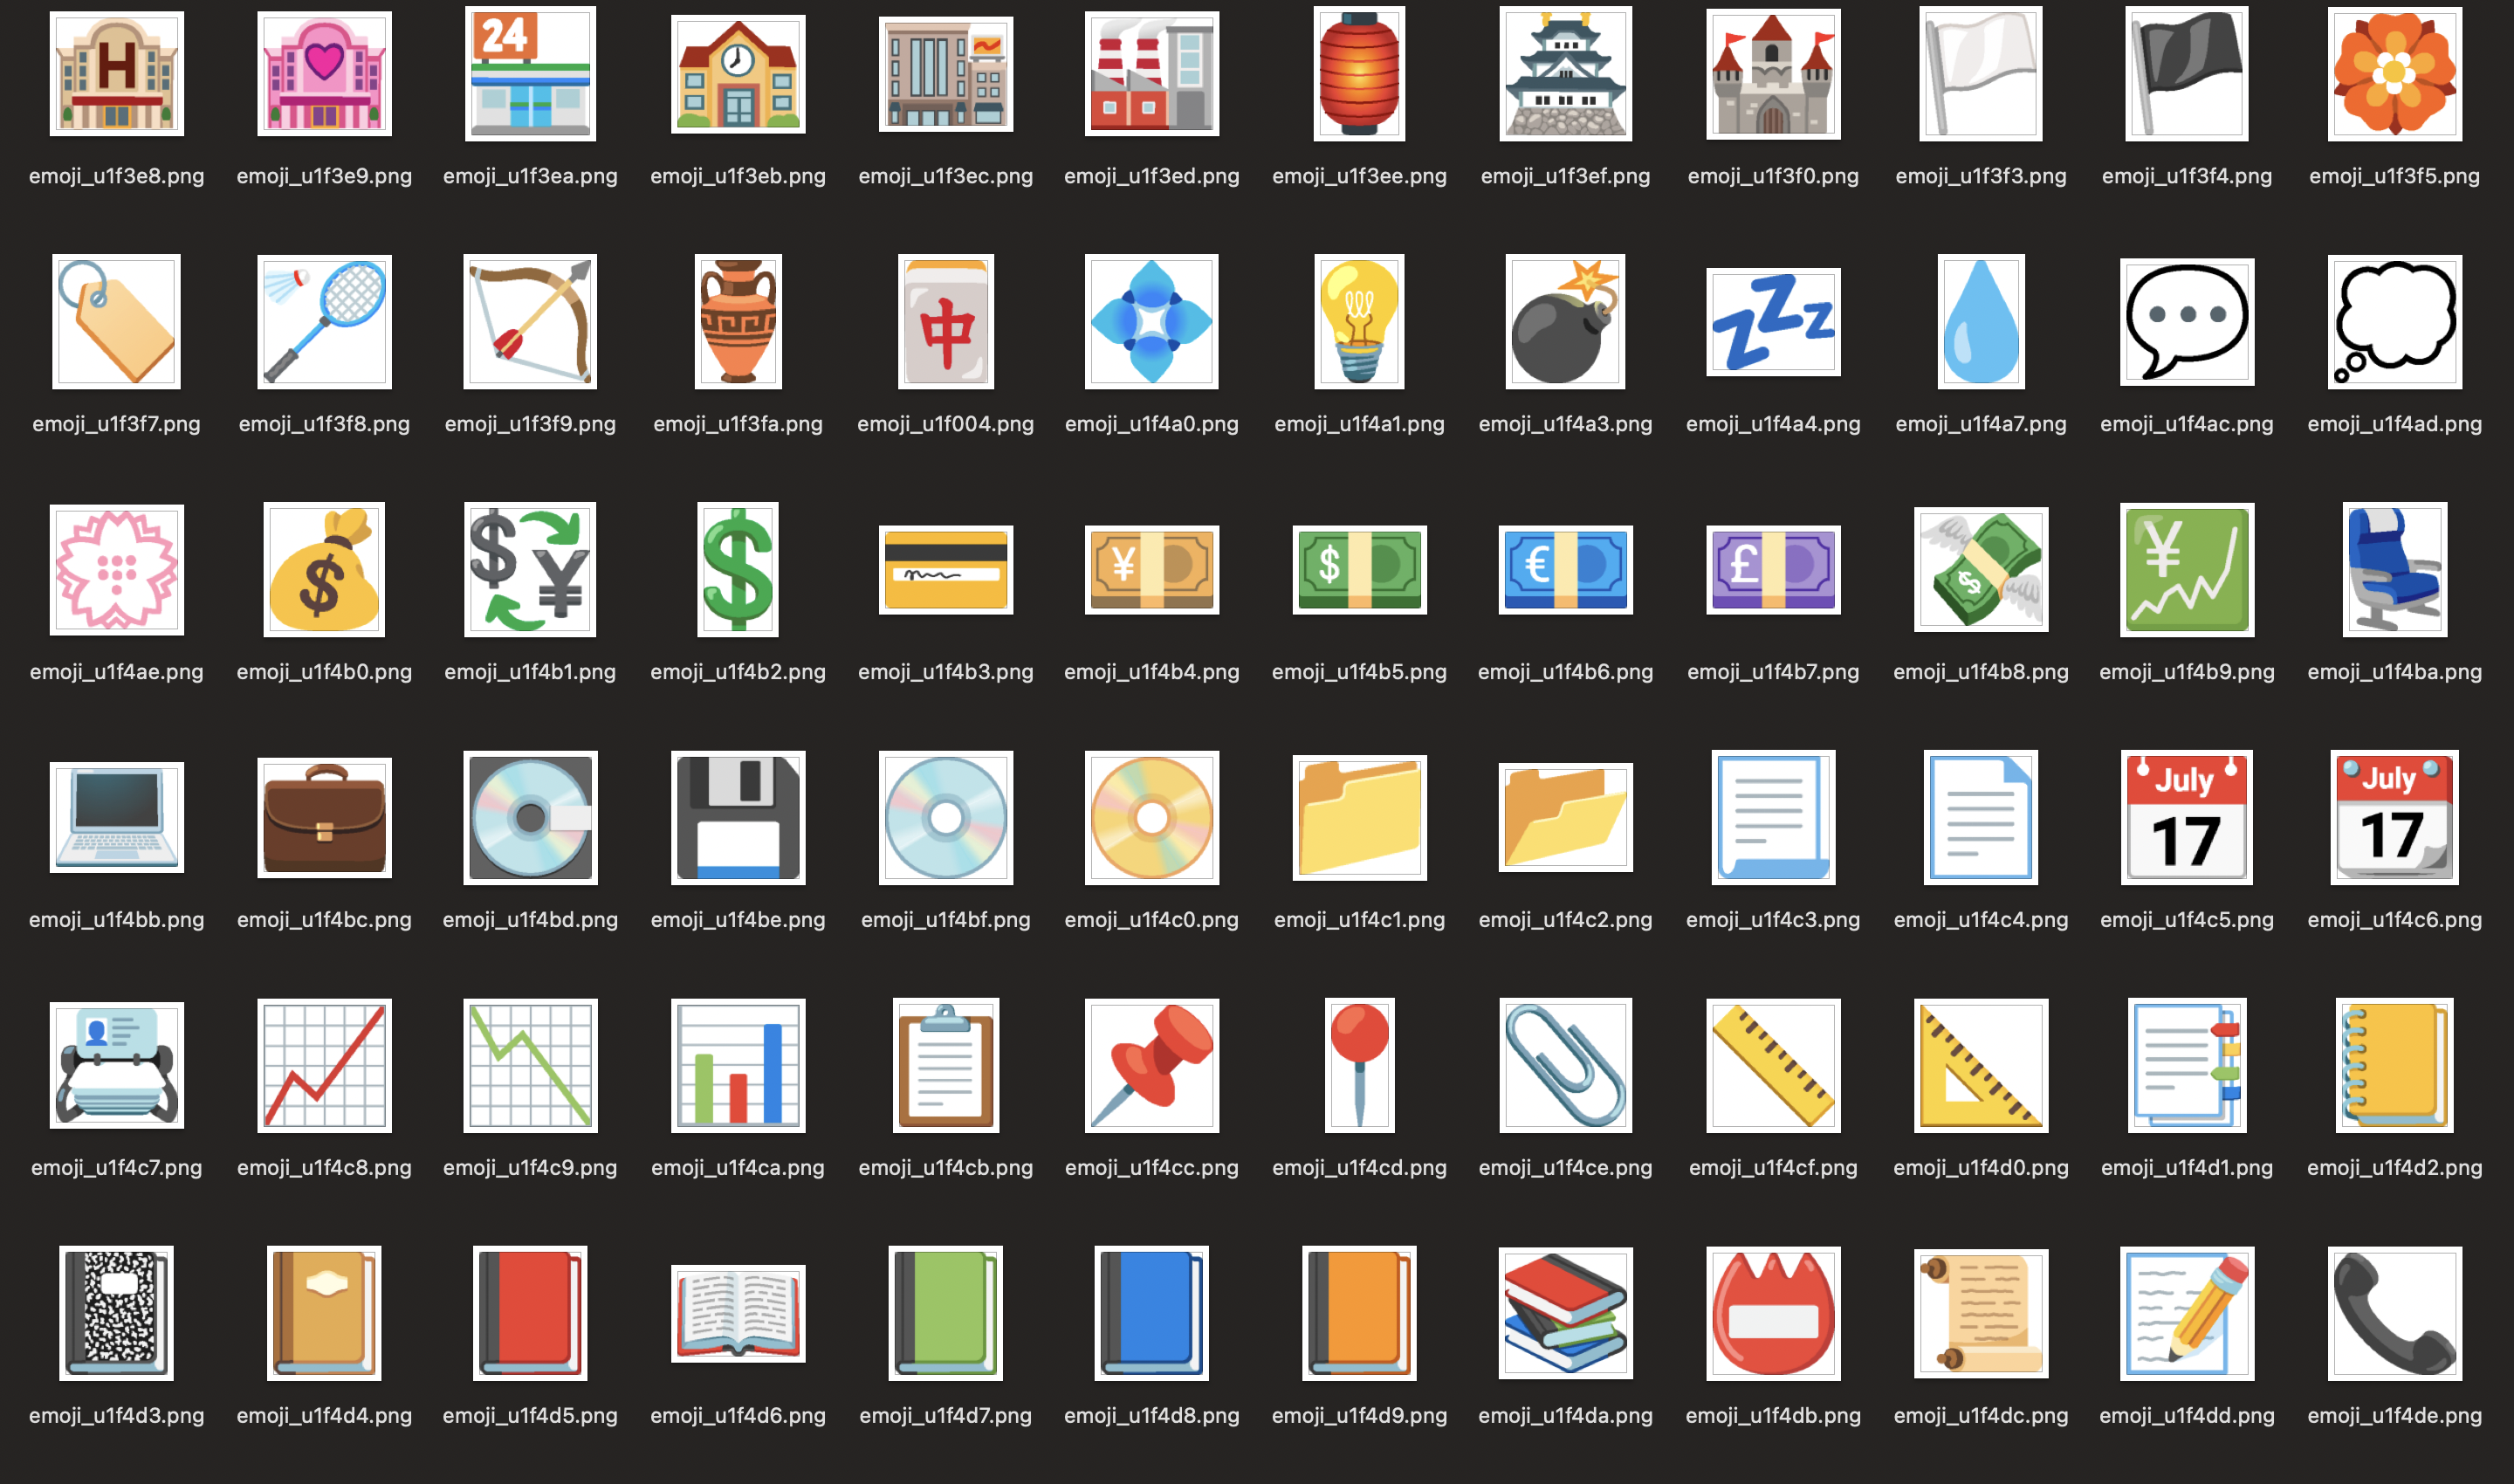The height and width of the screenshot is (1484, 2514).
Task: Click the filename emoji_u1f4c5.png
Action: [2186, 920]
